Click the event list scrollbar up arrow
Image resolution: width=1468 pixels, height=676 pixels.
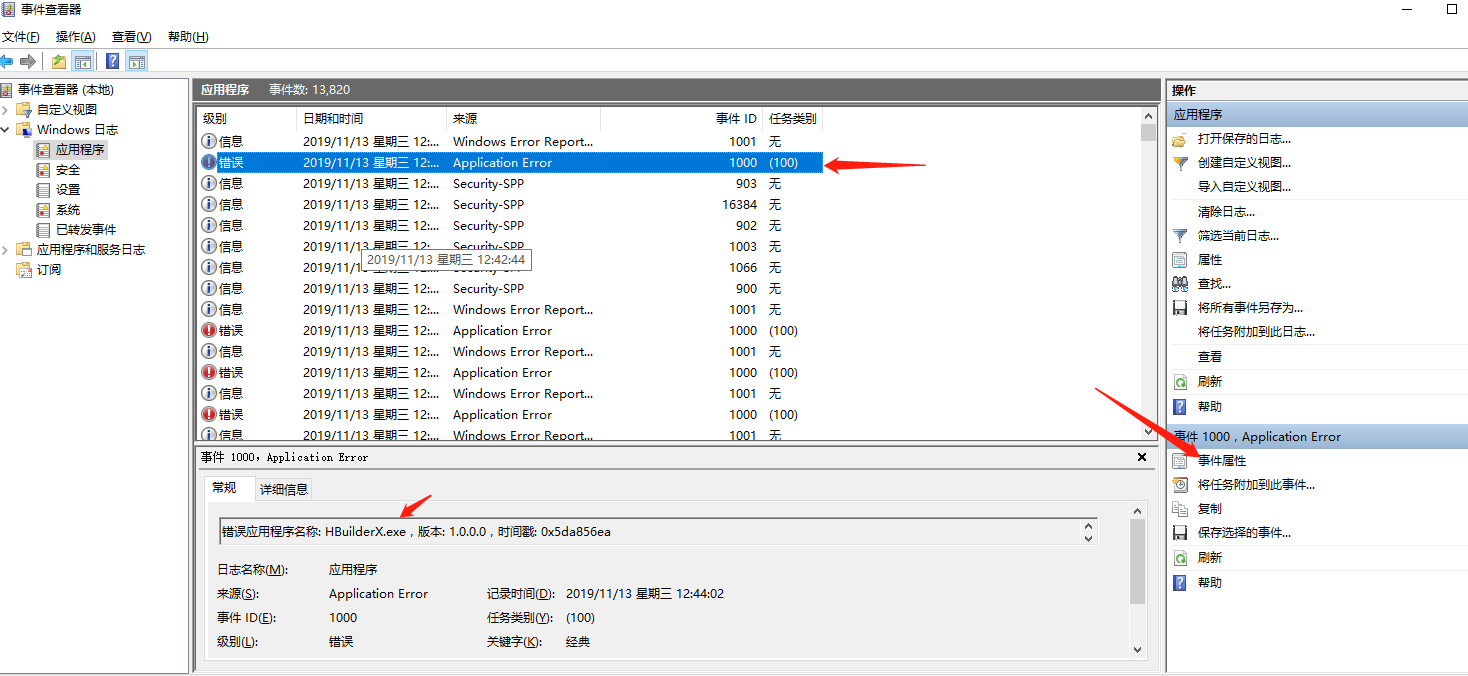click(x=1148, y=117)
